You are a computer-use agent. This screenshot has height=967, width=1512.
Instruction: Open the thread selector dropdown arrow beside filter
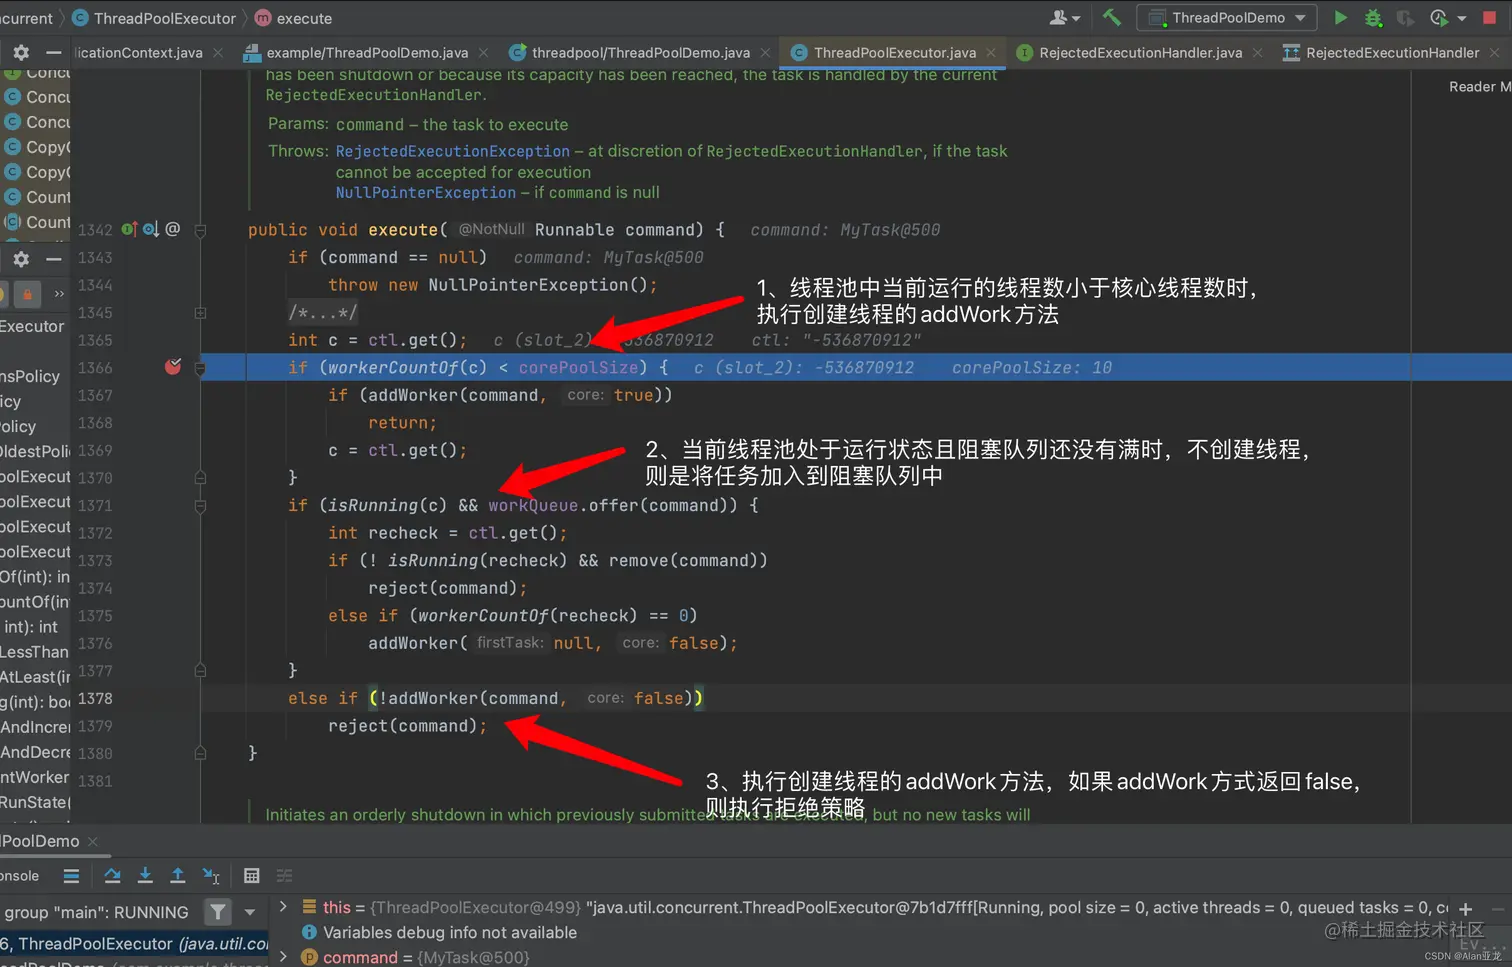pos(250,912)
